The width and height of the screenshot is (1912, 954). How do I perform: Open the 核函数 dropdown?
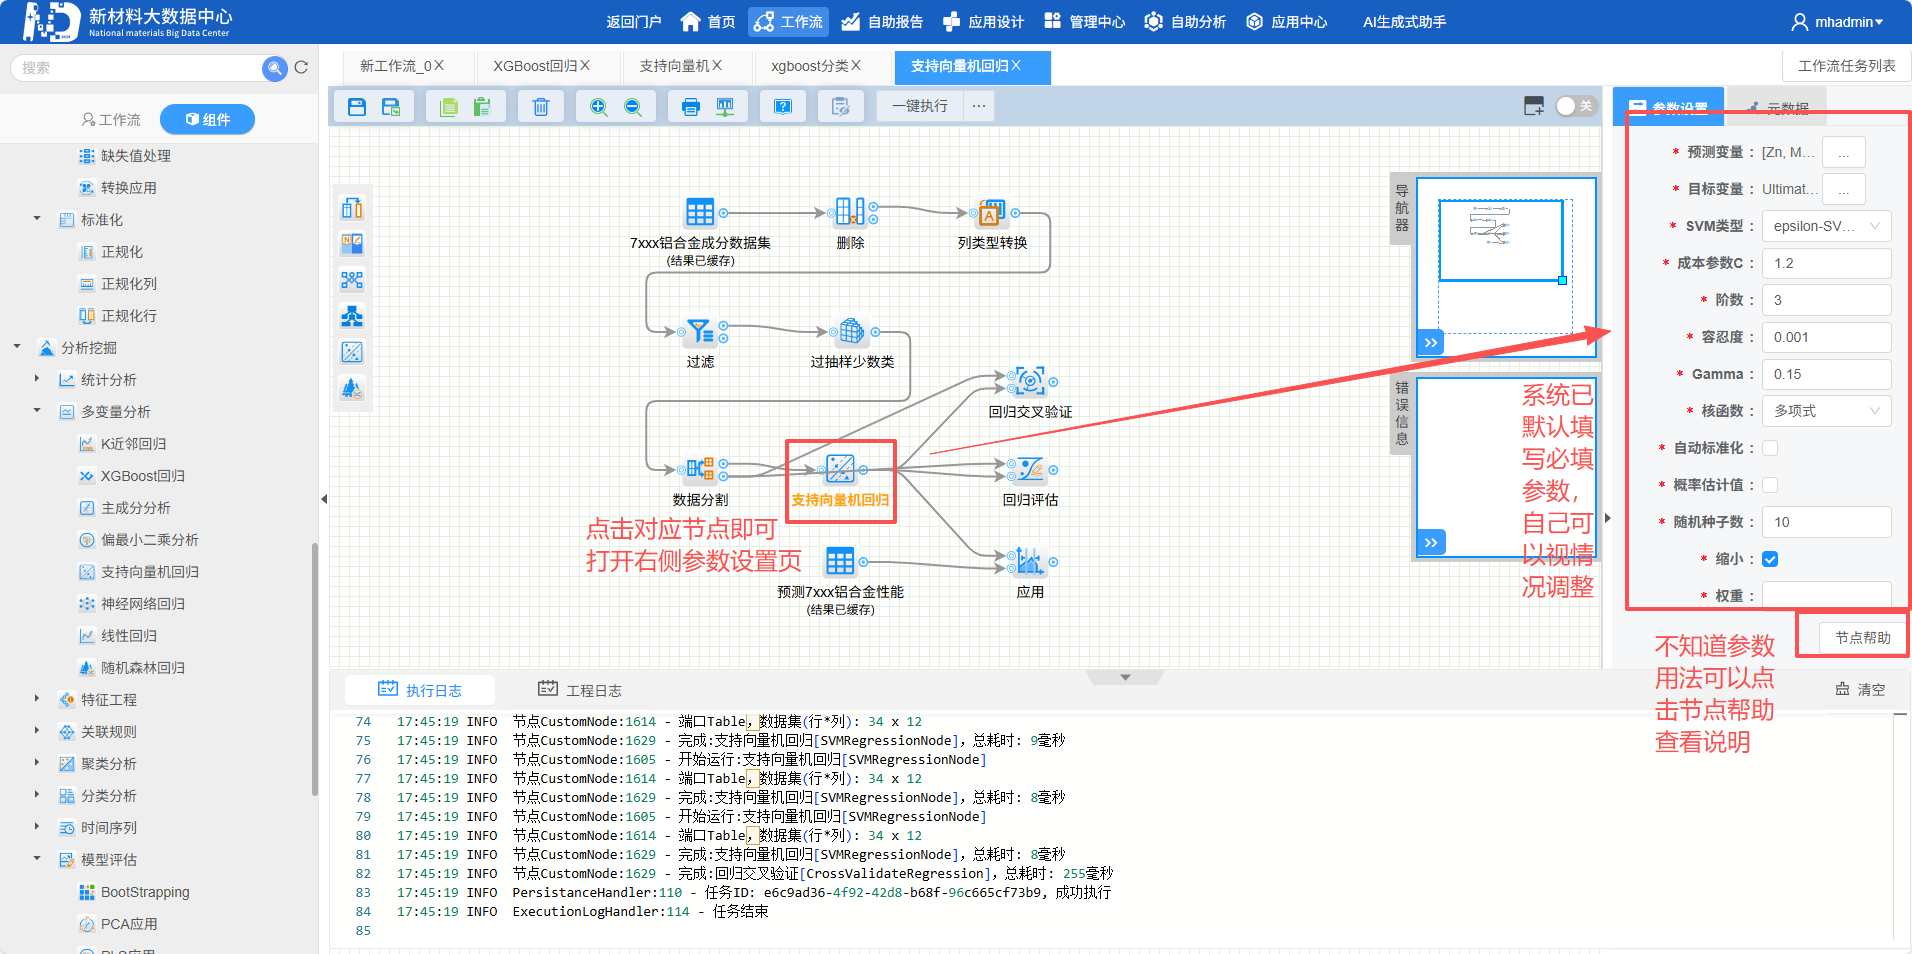click(1825, 411)
